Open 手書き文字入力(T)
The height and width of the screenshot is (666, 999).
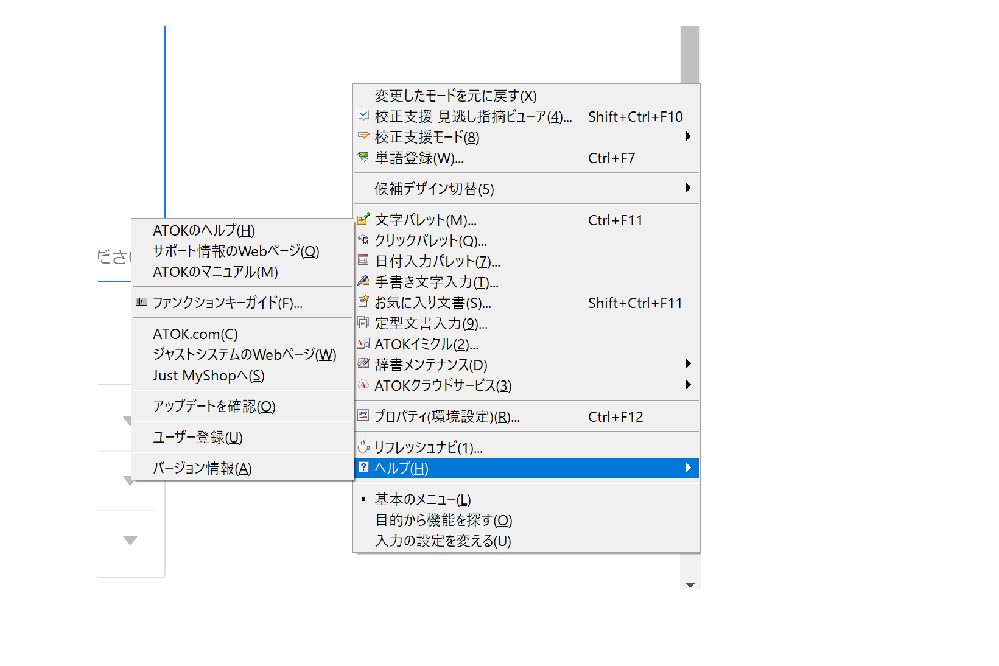(436, 282)
